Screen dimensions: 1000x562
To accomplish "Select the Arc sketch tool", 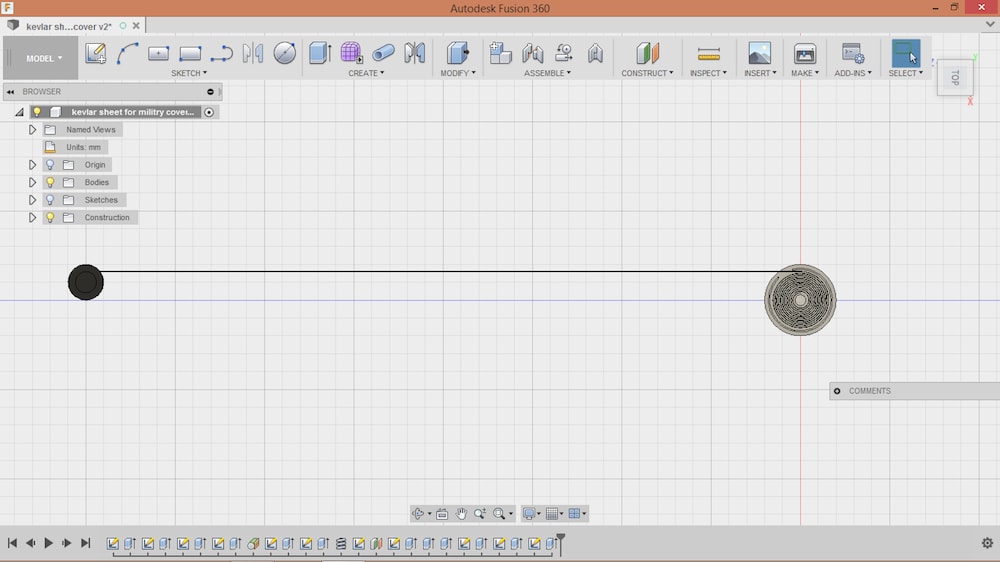I will coord(127,53).
